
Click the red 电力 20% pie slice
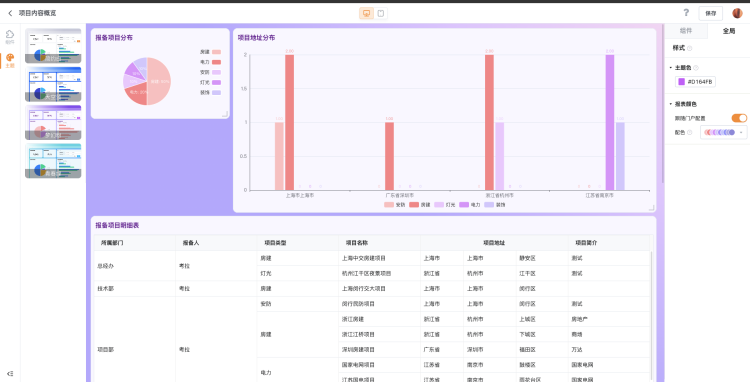(x=138, y=93)
